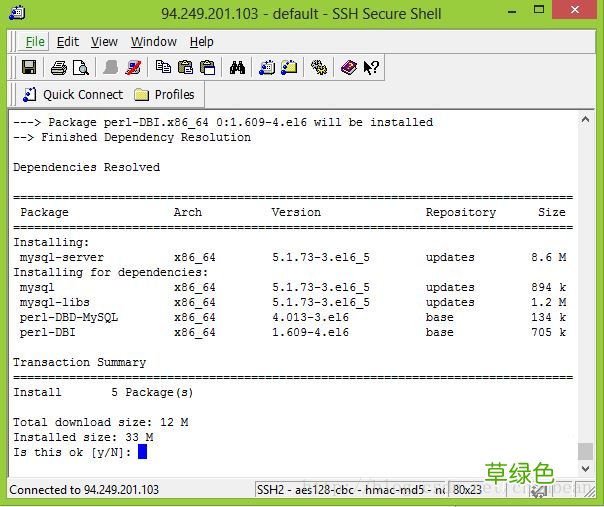Screen dimensions: 604x507
Task: Click the 'Version' column header
Action: pyautogui.click(x=296, y=212)
